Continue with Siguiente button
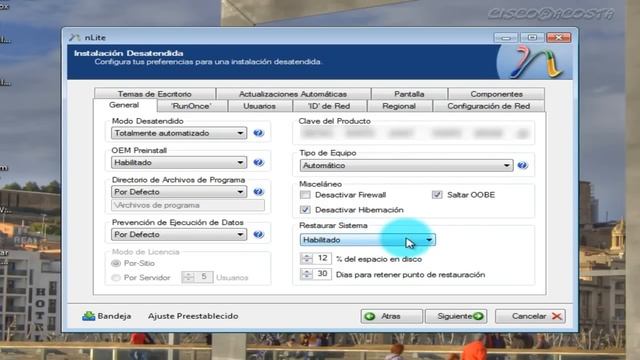 [x=456, y=316]
